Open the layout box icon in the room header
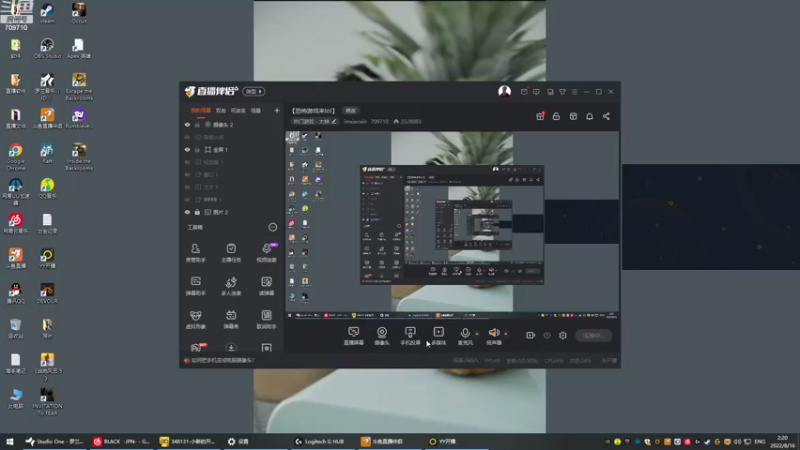 (573, 116)
